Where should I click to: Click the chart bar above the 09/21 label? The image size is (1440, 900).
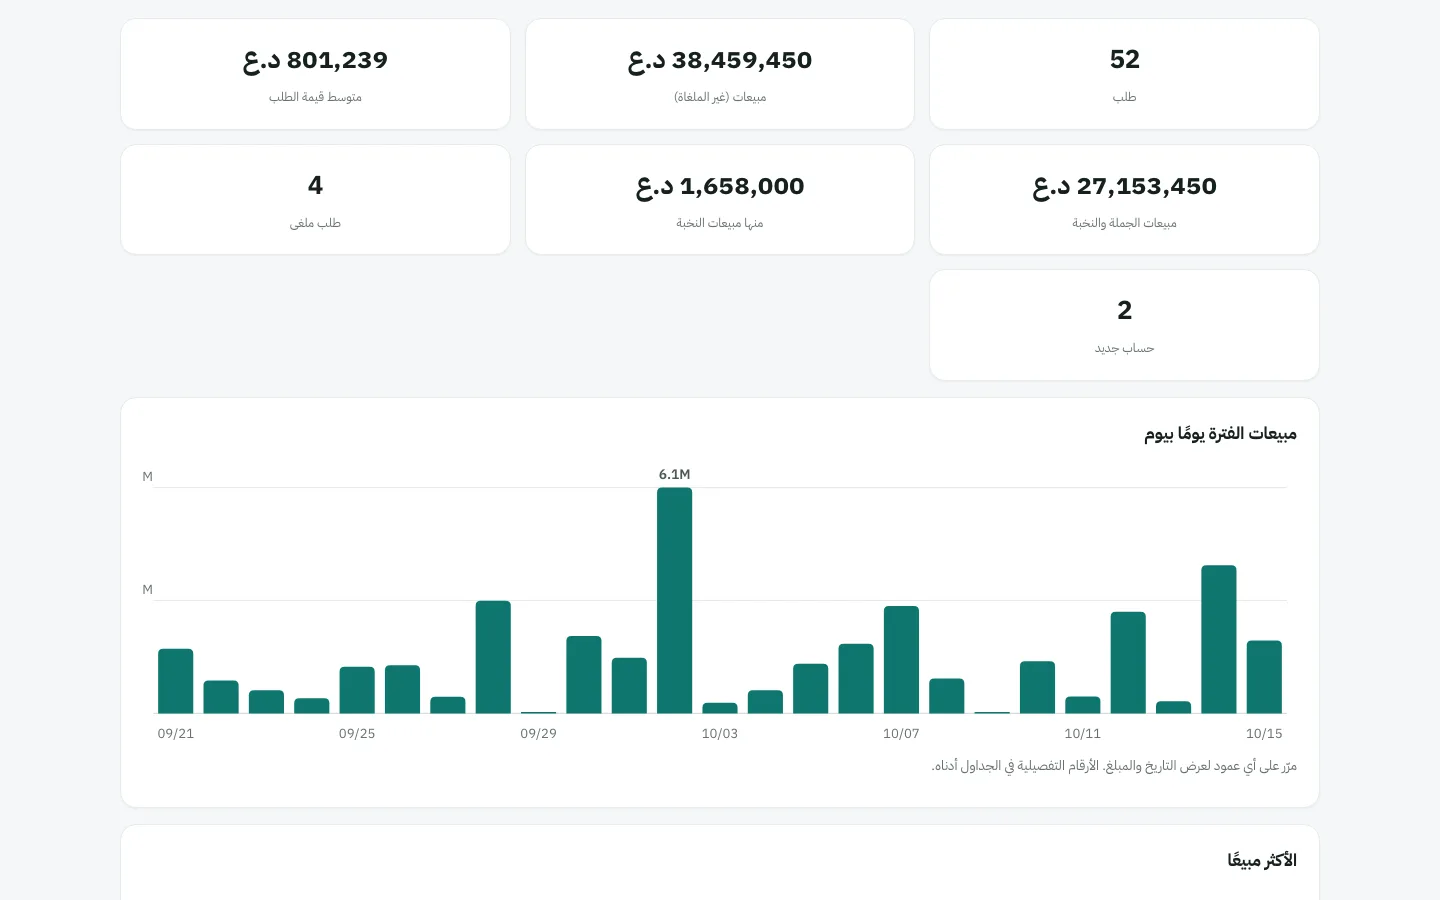coord(176,681)
